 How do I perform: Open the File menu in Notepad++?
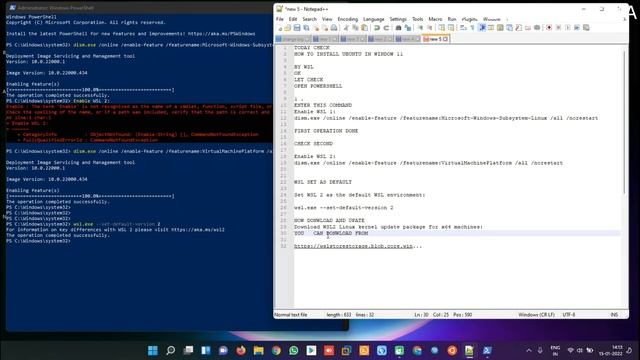point(280,19)
